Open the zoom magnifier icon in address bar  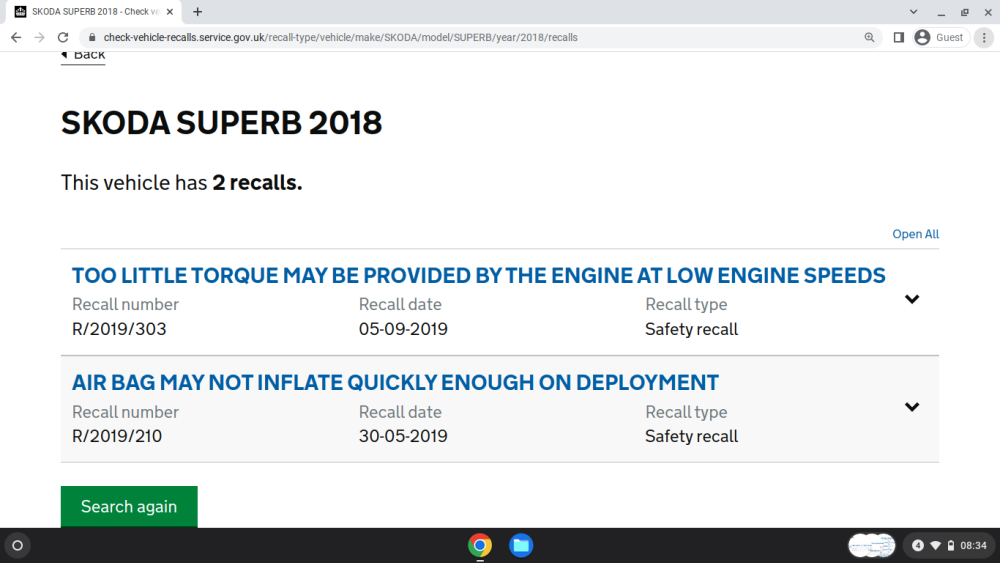[x=869, y=38]
